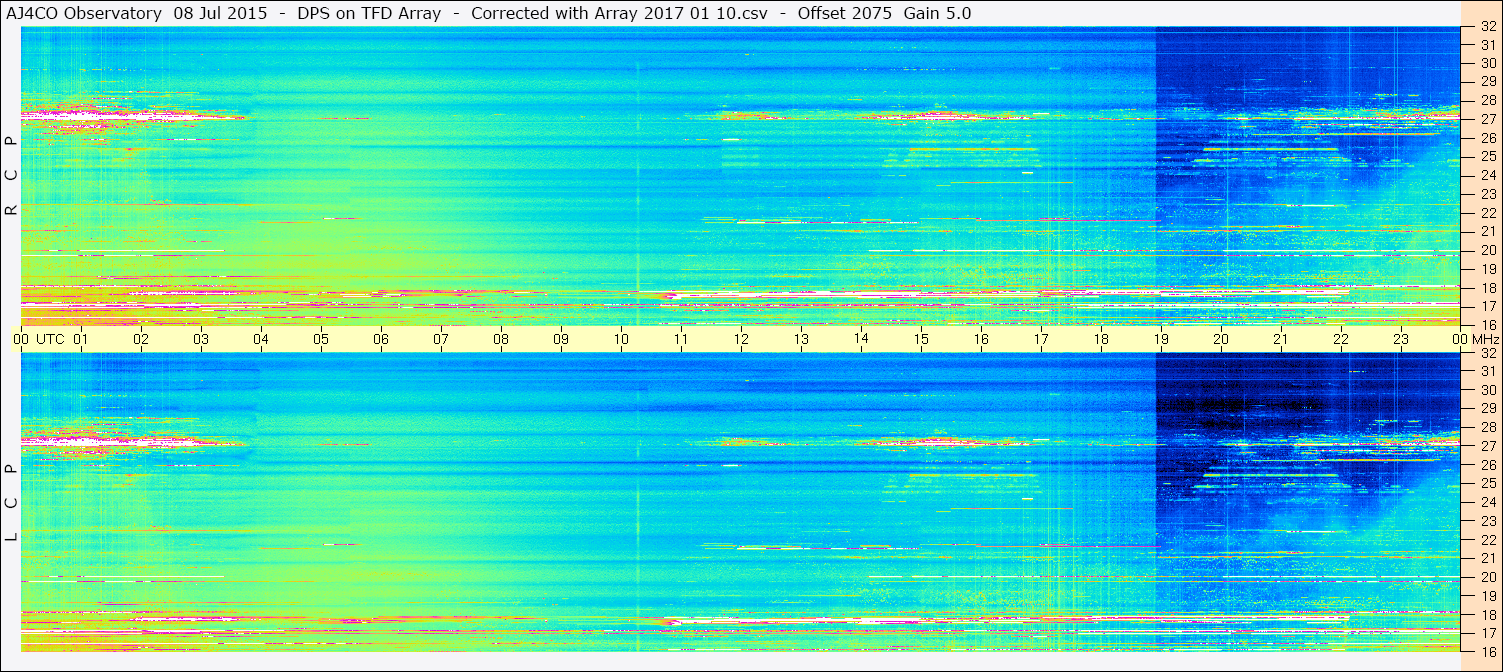Click hour marker 13 on time axis
The image size is (1503, 672).
801,339
